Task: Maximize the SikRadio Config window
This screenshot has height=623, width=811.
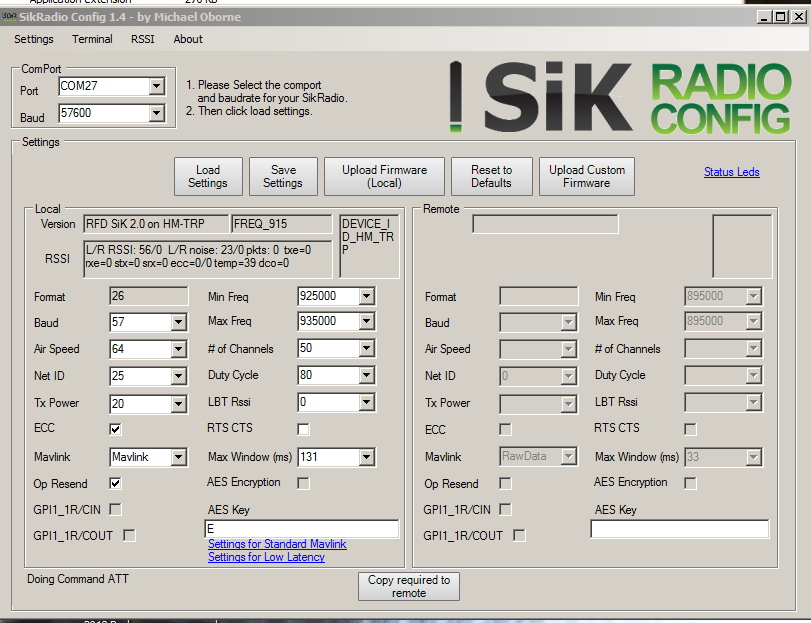Action: [x=781, y=17]
